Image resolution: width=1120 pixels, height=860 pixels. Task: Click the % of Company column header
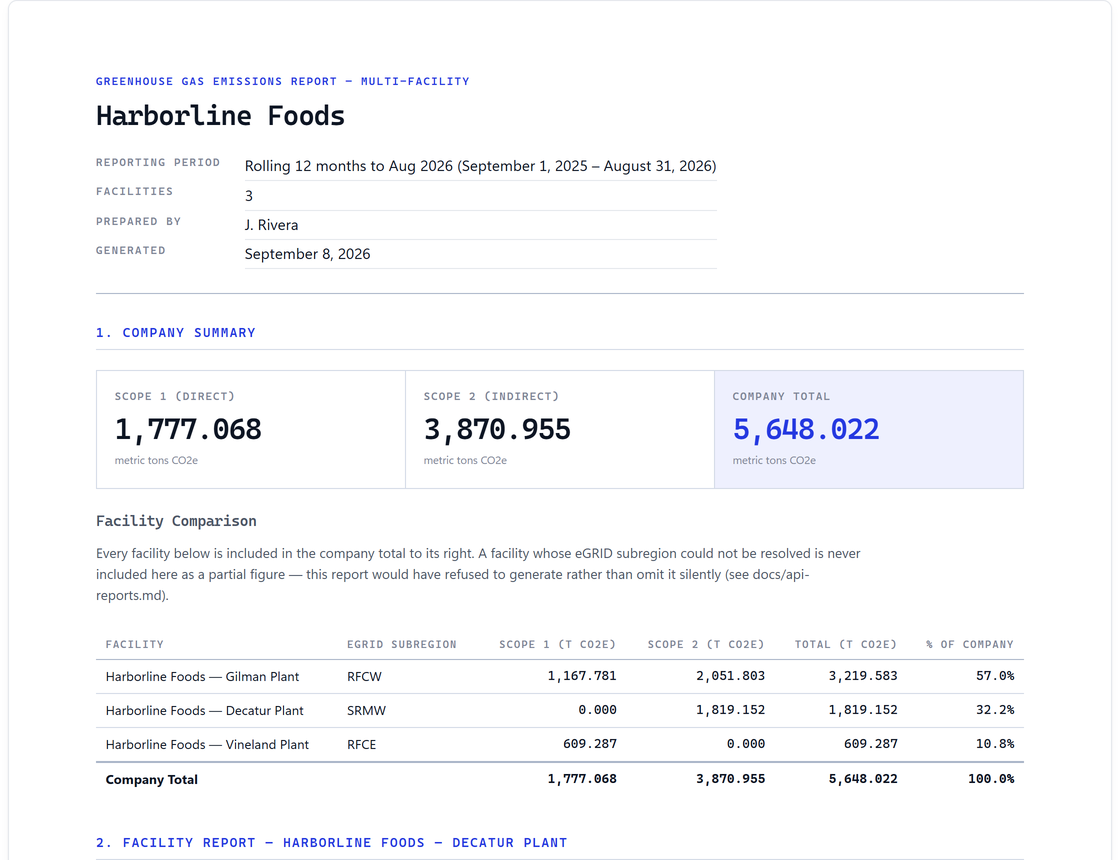(970, 644)
